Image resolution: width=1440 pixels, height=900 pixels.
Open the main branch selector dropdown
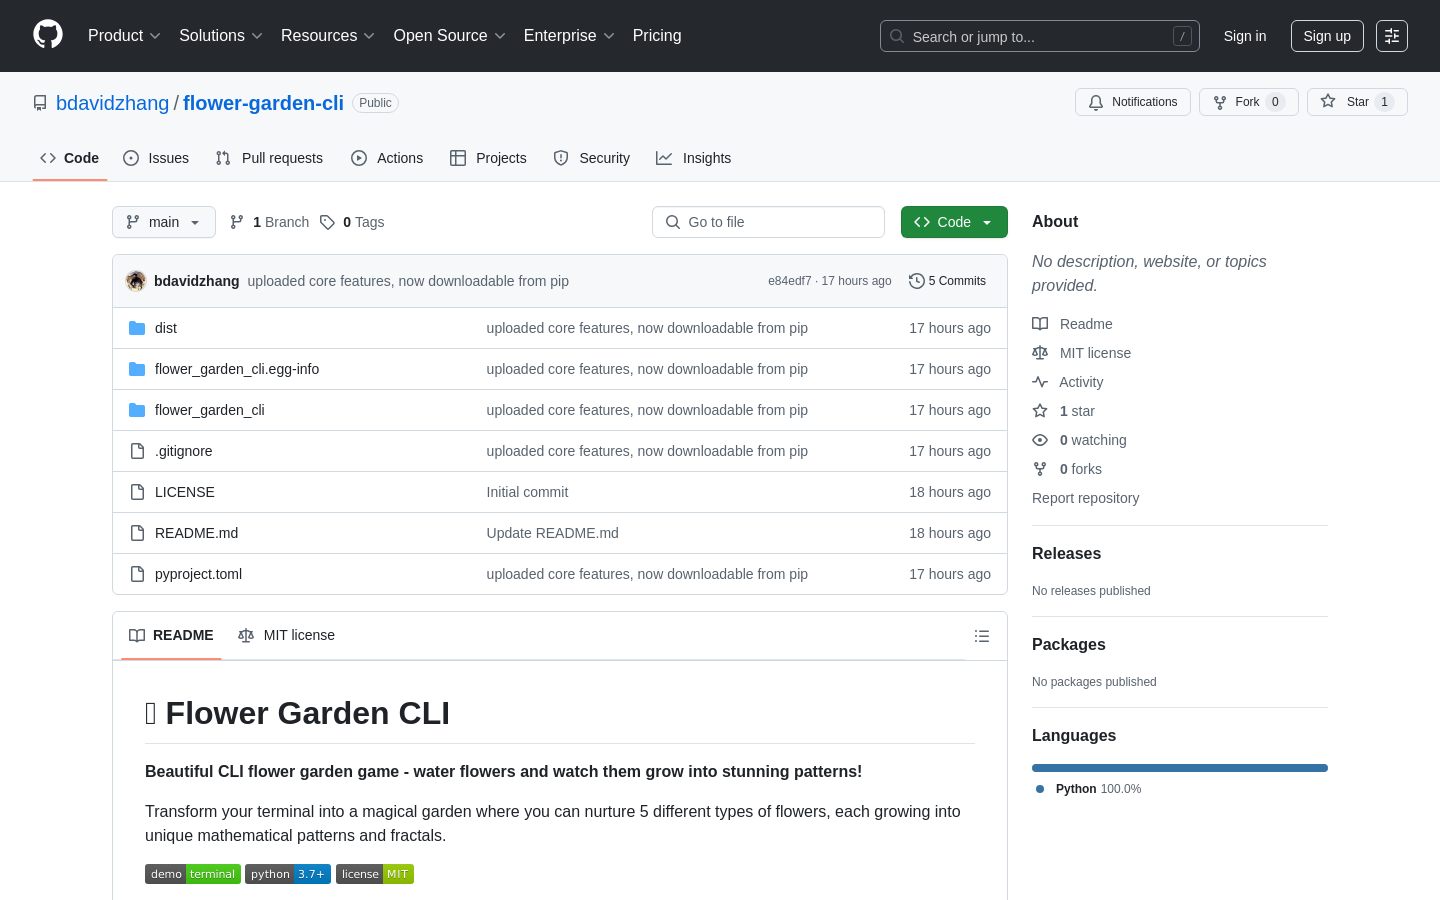pos(164,222)
